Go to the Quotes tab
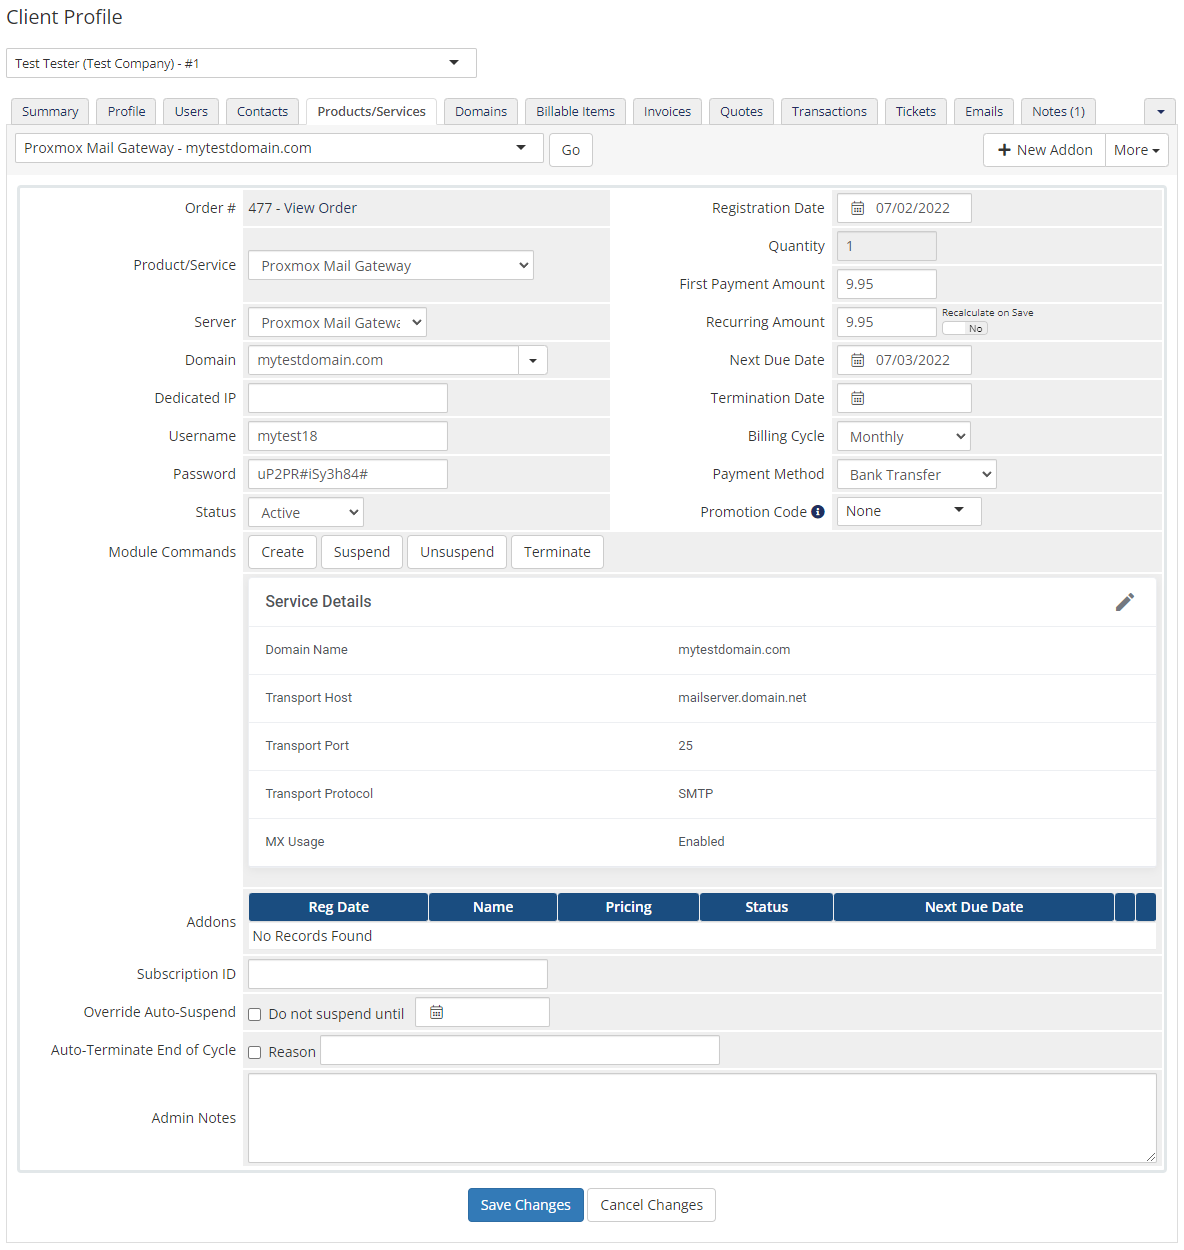Image resolution: width=1184 pixels, height=1250 pixels. pyautogui.click(x=741, y=111)
